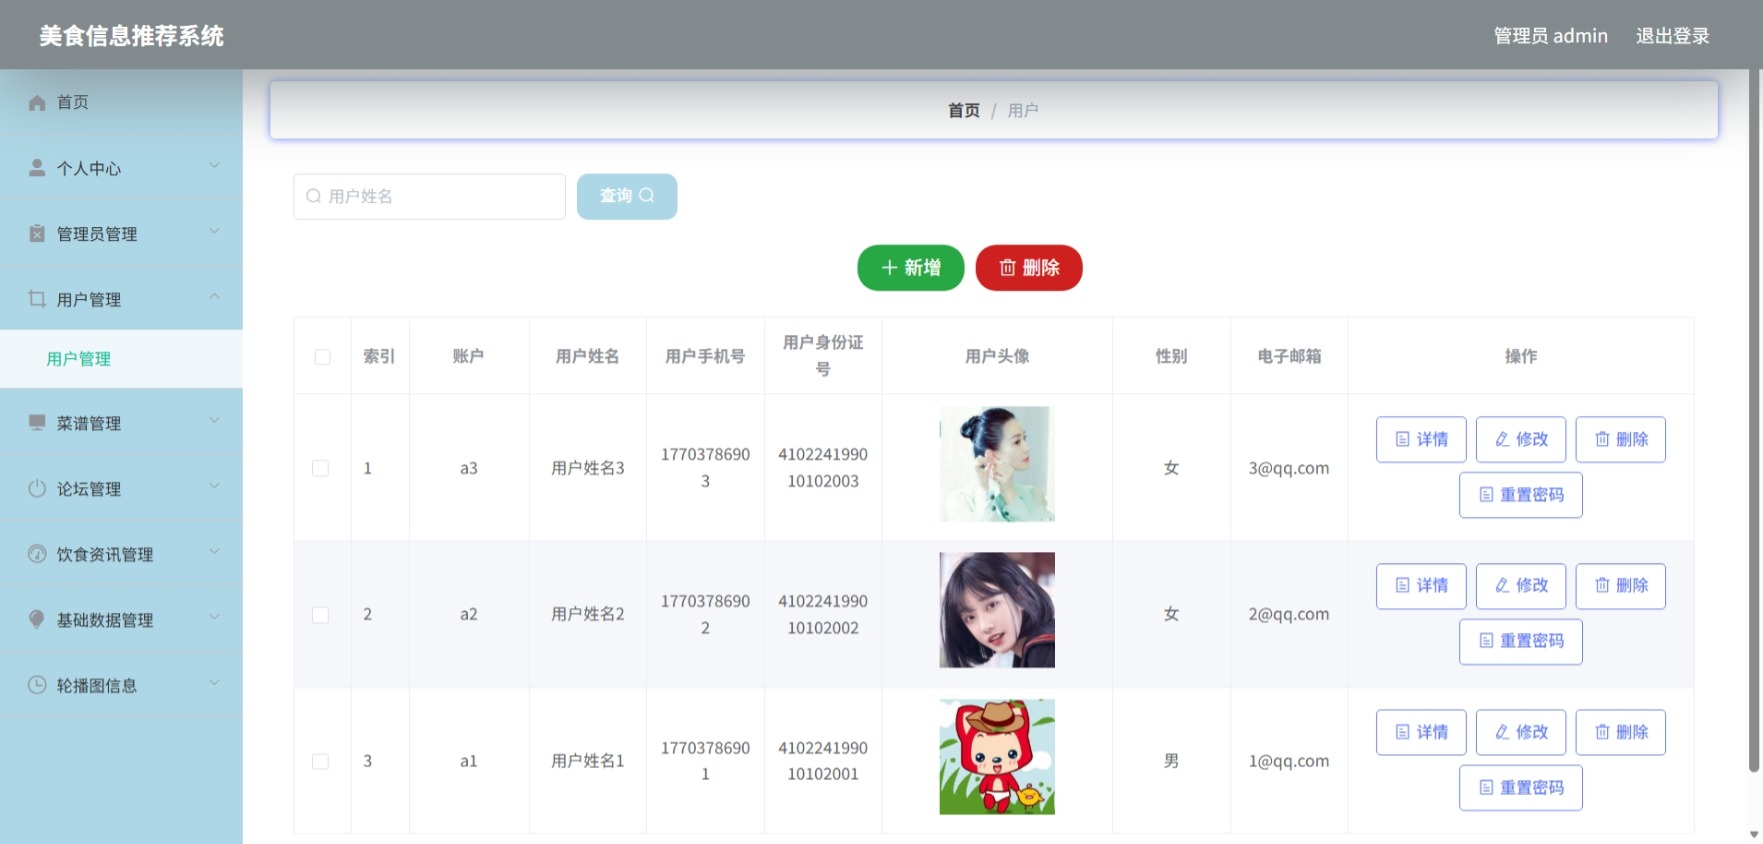This screenshot has width=1763, height=844.
Task: Click 重置密码 for user a1
Action: point(1521,788)
